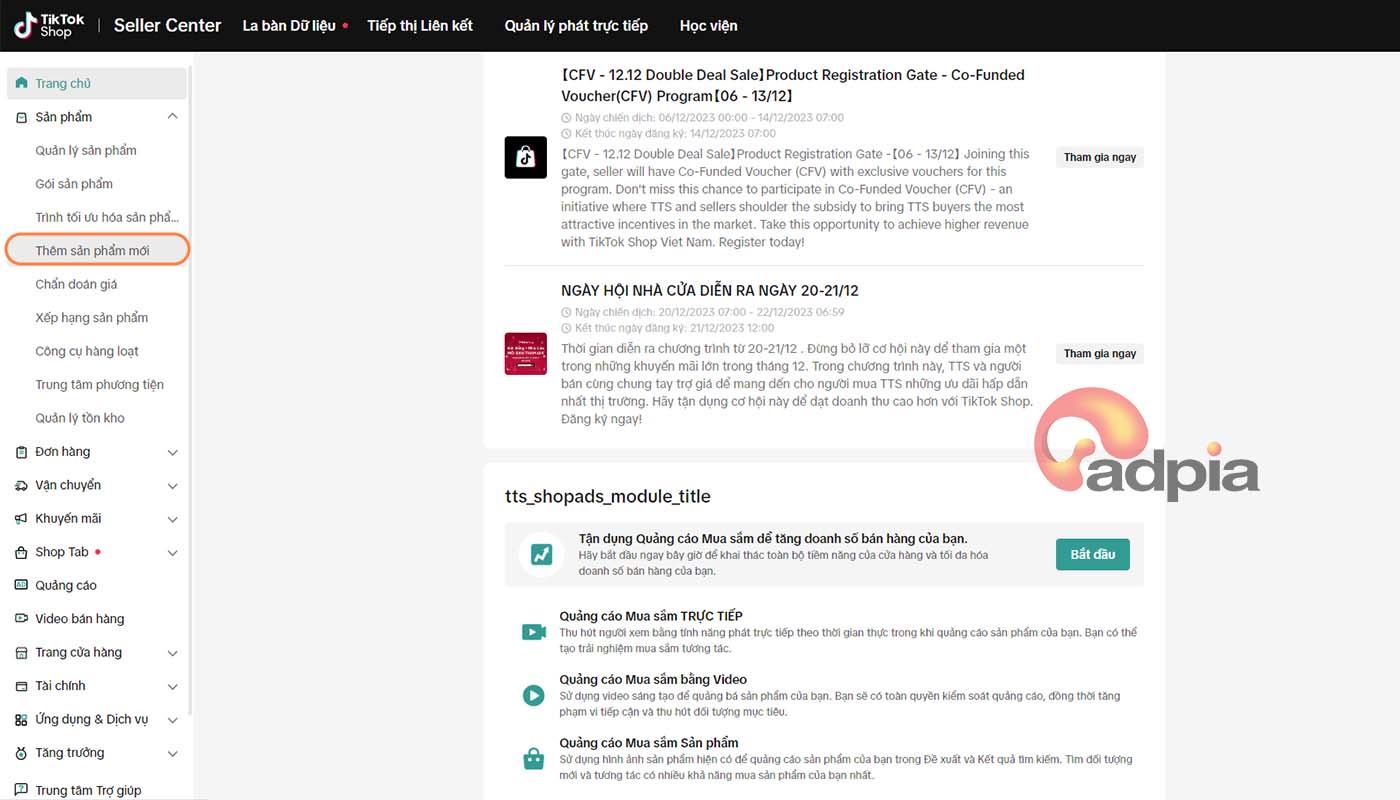This screenshot has width=1400, height=800.
Task: Click Quảng cáo Mua sắm TRỰC TIẾP heading
Action: click(651, 616)
